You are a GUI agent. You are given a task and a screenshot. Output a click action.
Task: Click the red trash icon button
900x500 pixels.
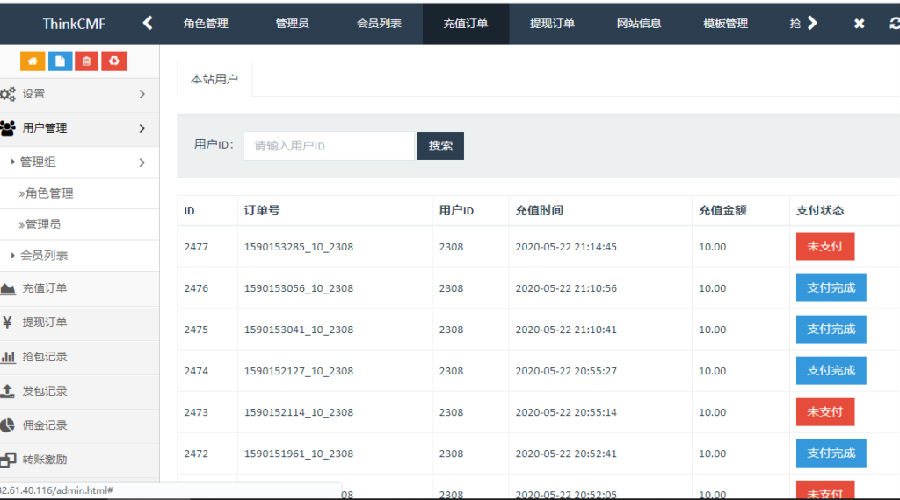click(87, 61)
